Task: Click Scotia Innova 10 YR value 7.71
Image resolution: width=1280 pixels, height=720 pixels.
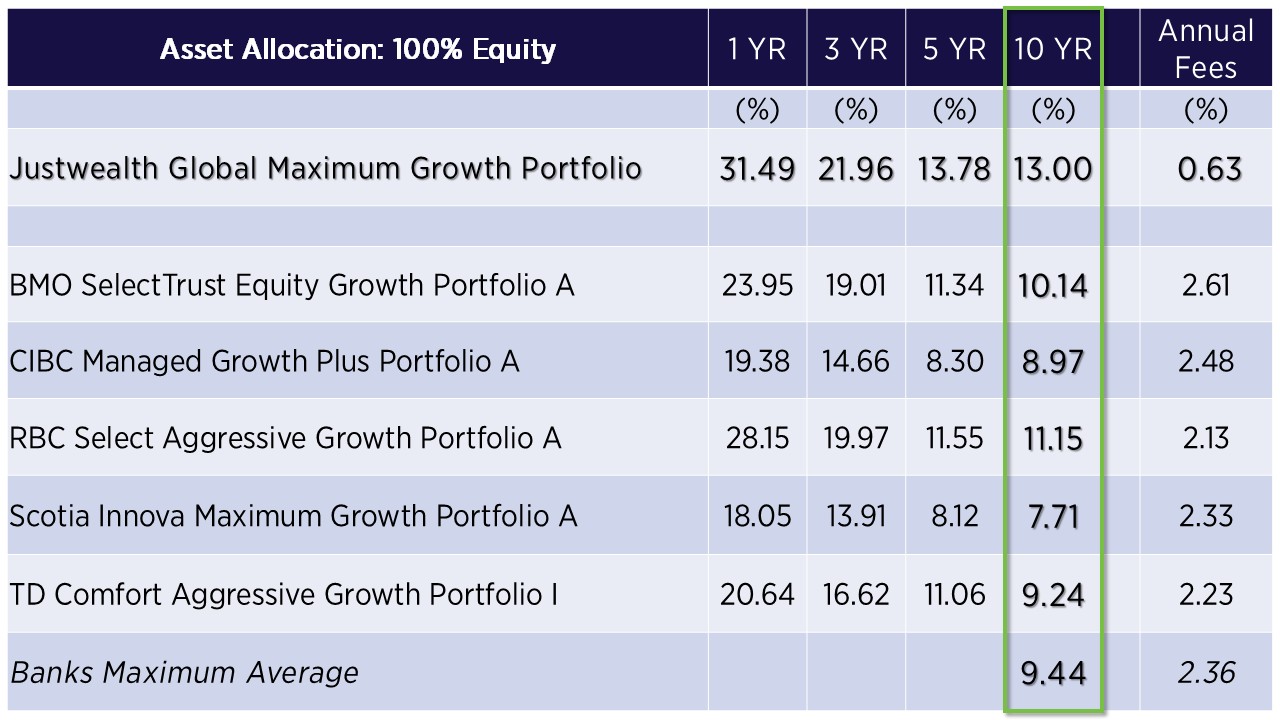Action: pyautogui.click(x=1053, y=517)
